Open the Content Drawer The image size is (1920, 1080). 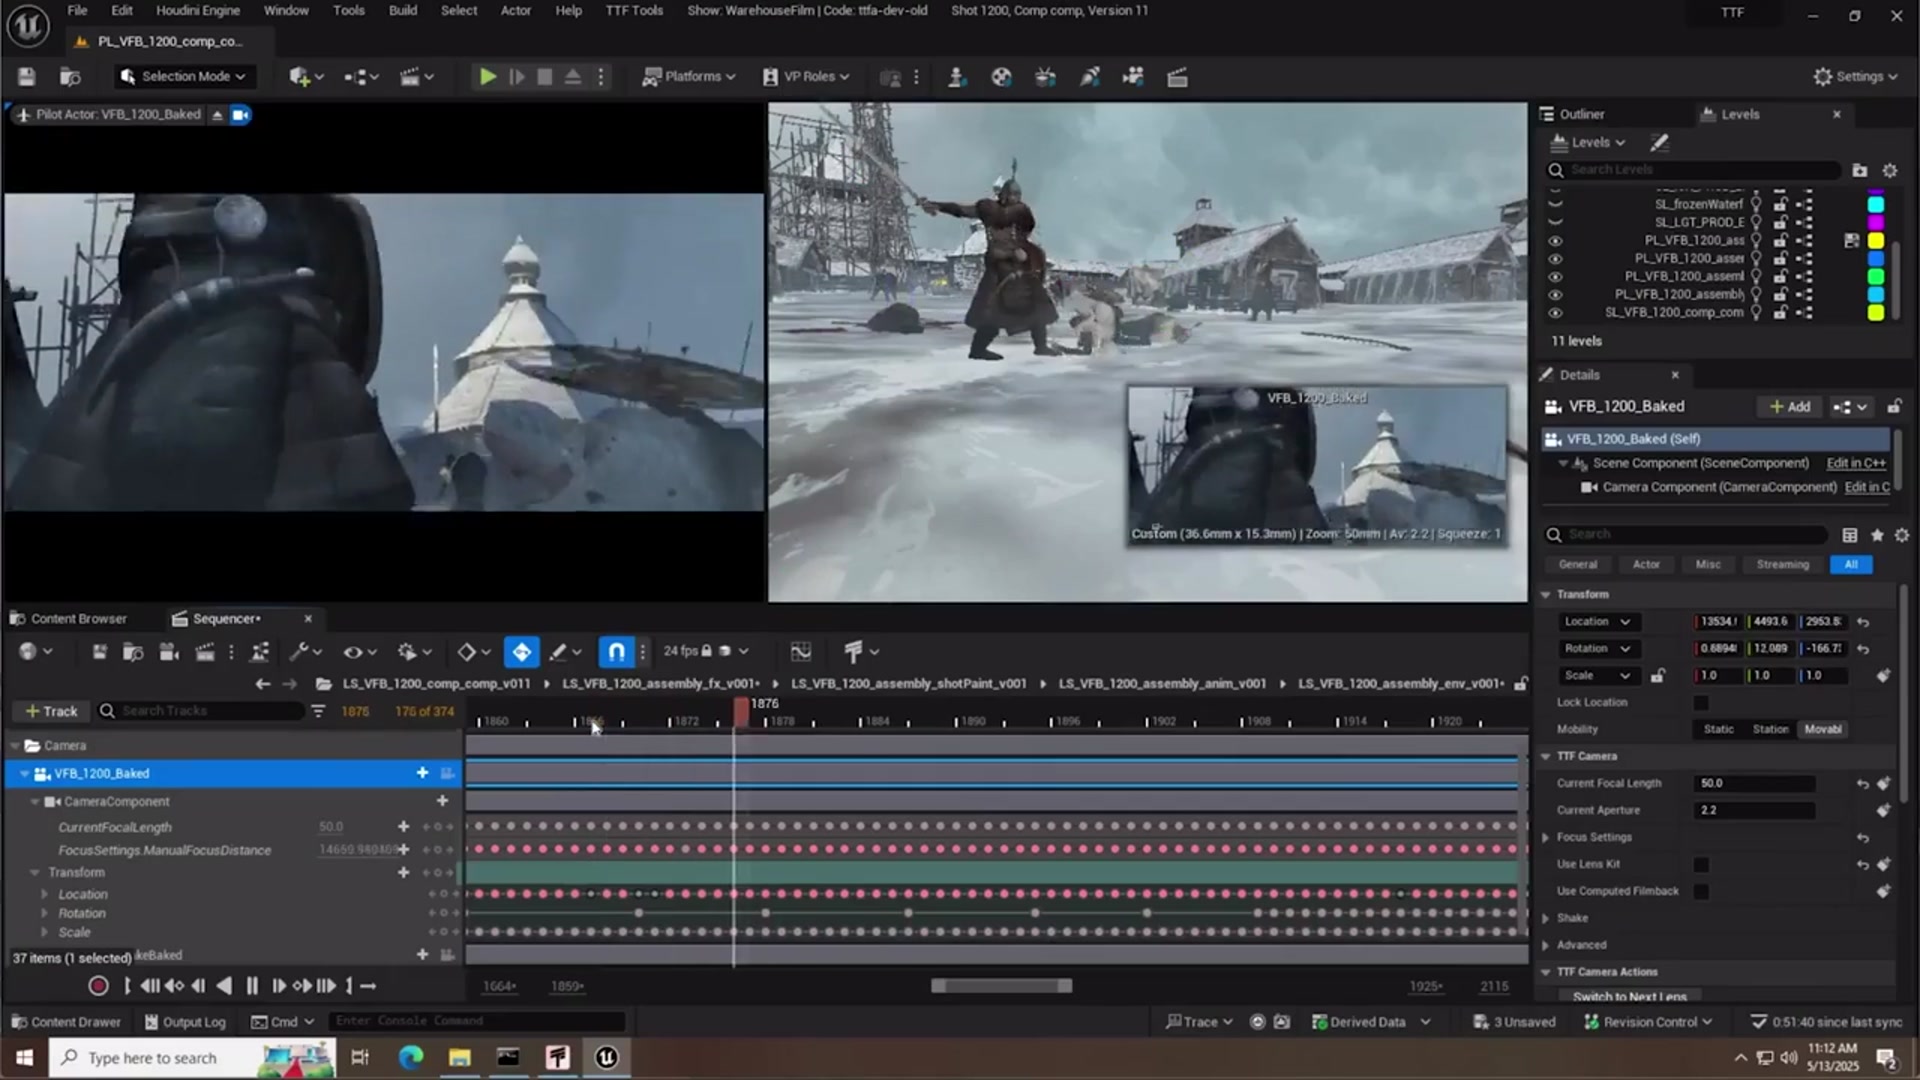click(x=66, y=1022)
